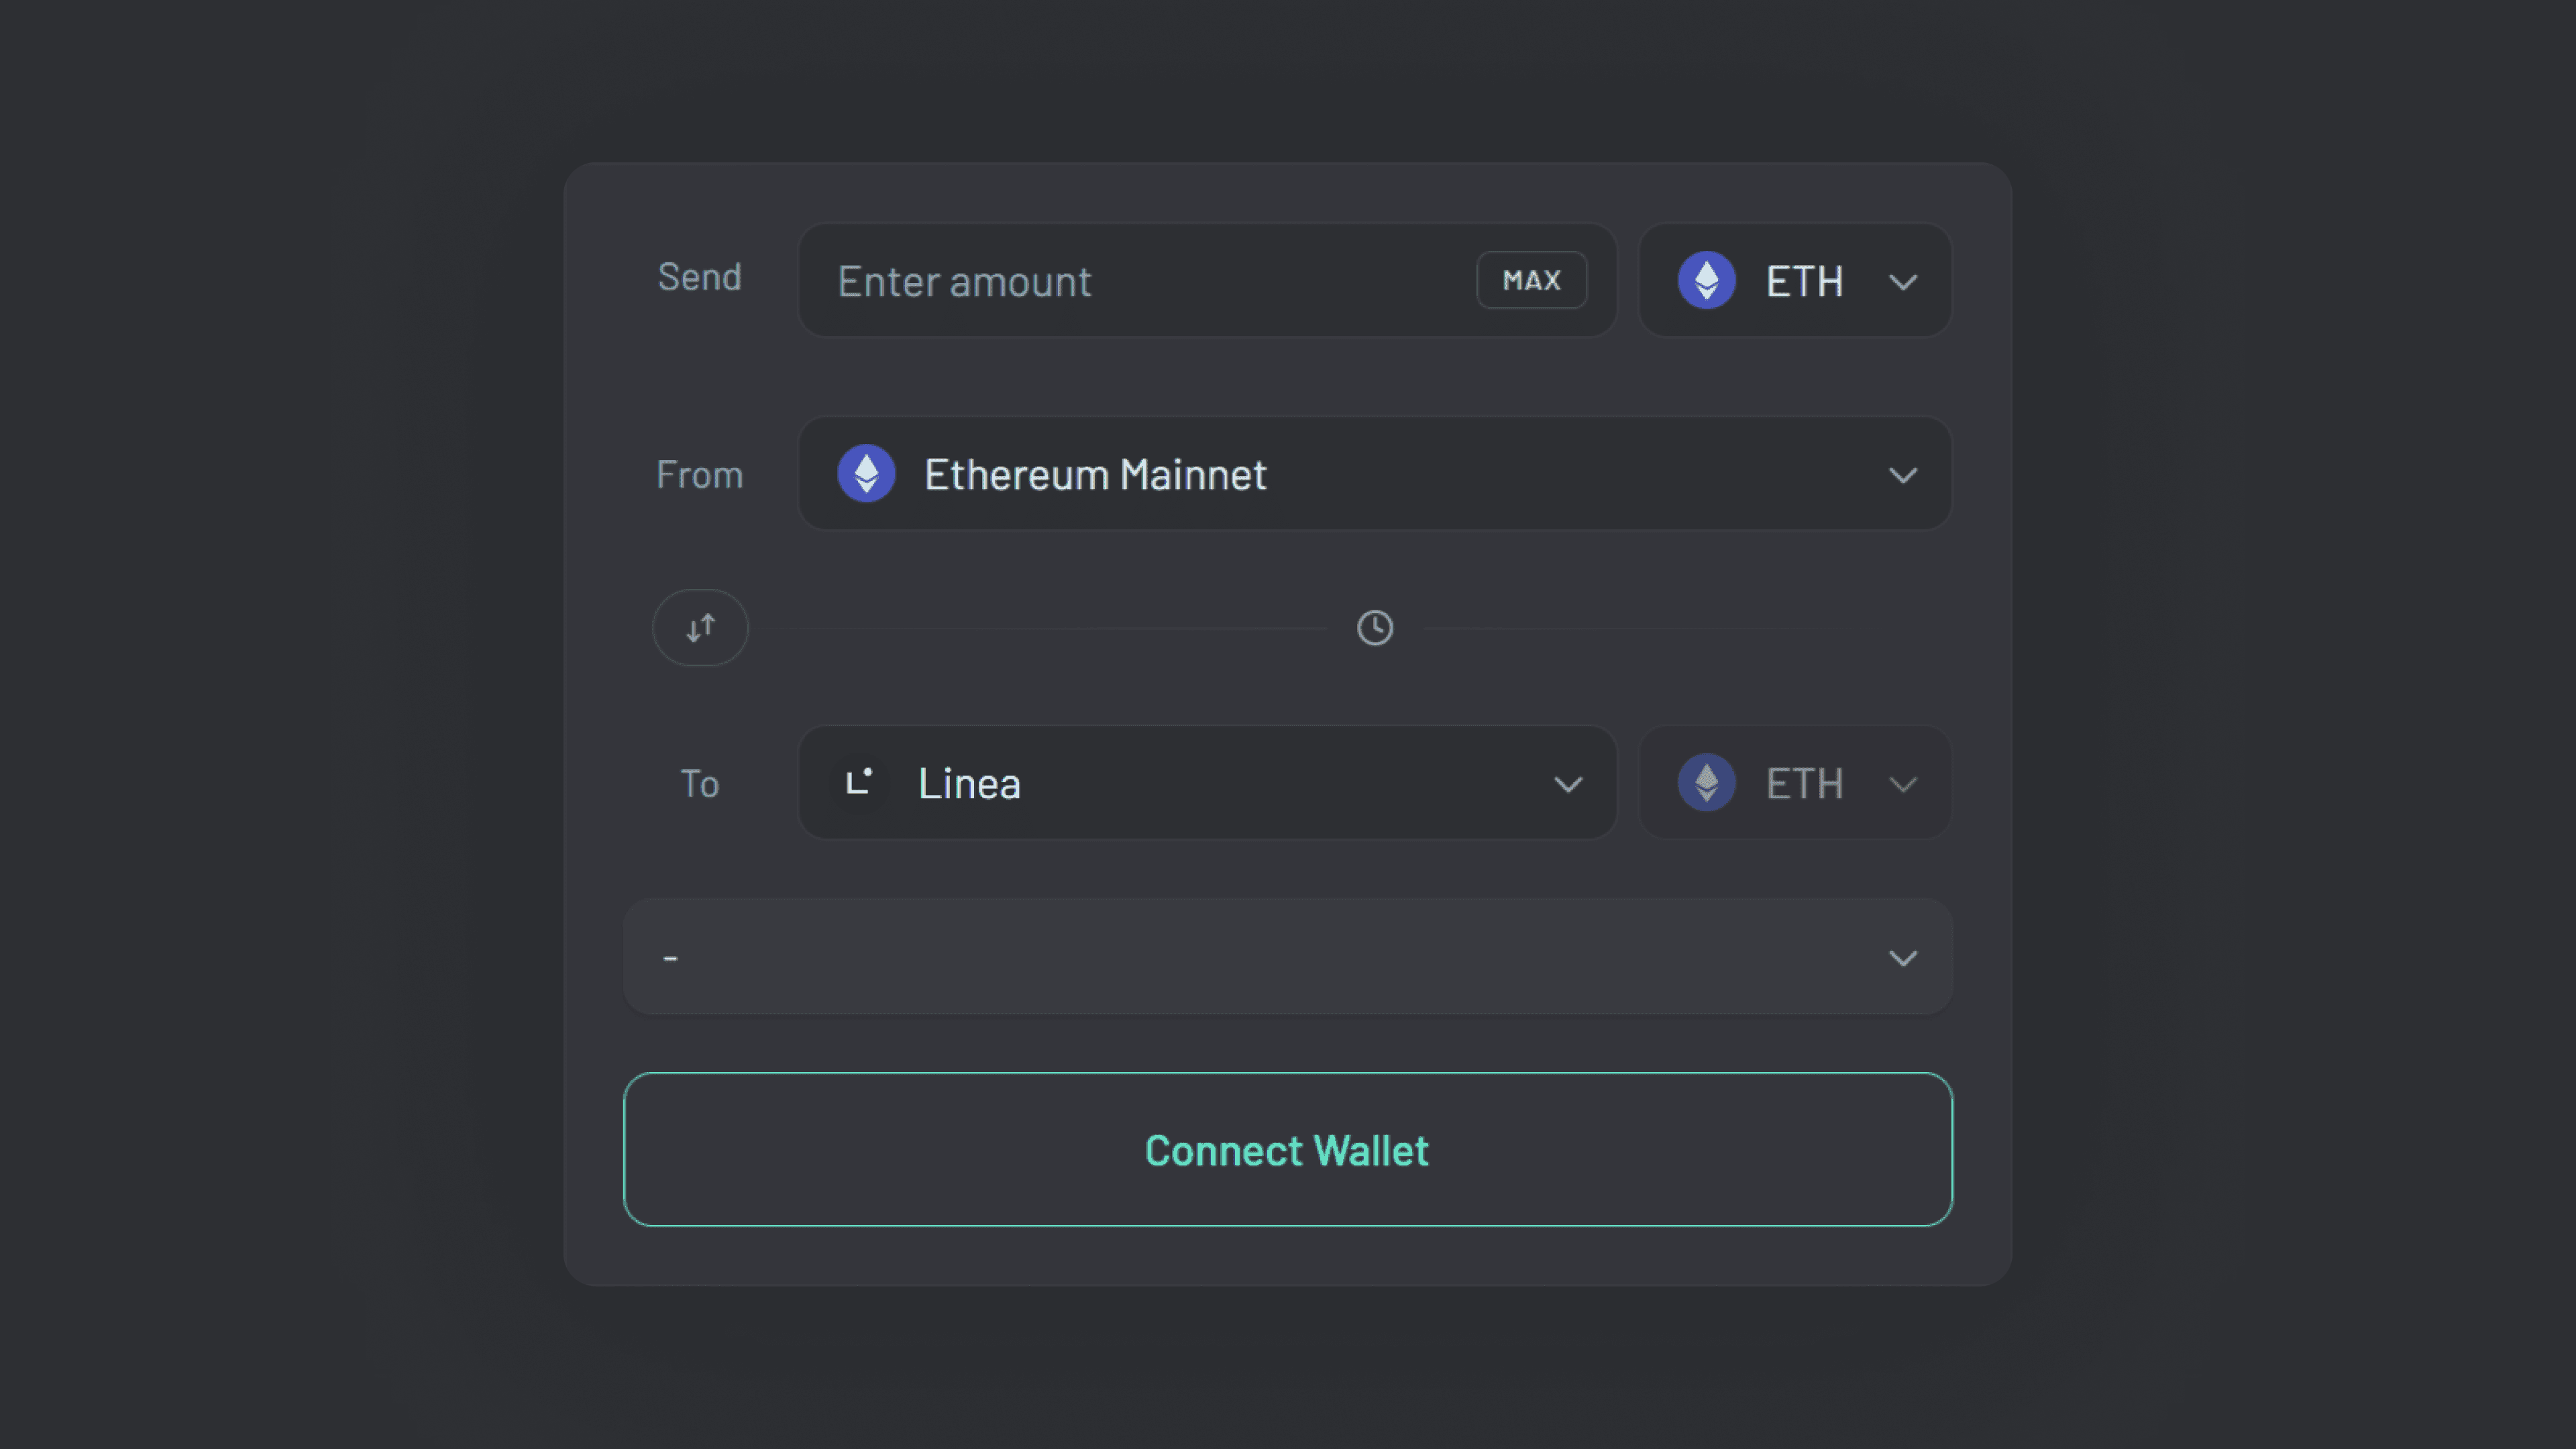Select the Ethereum Mainnet source network text

(1095, 474)
